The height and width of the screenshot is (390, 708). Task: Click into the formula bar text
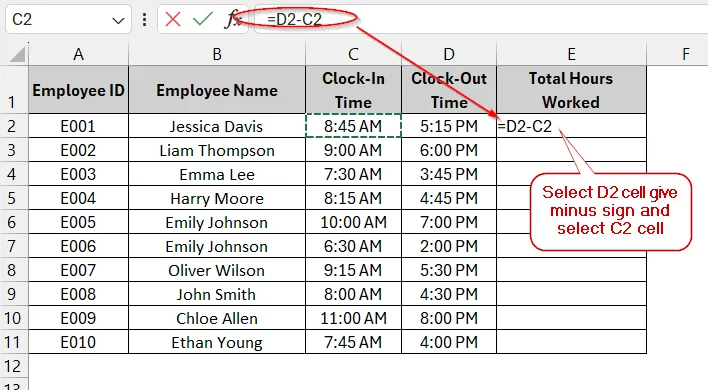coord(481,19)
